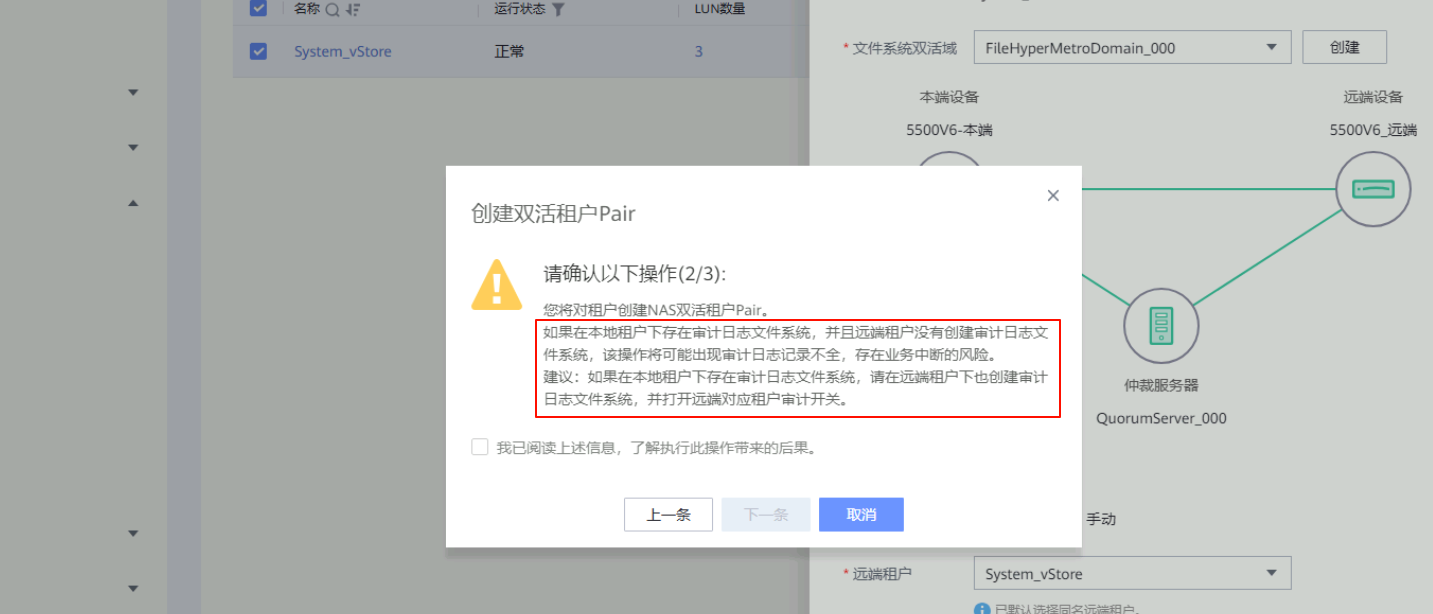The width and height of the screenshot is (1433, 614).
Task: Click the local device circle icon
Action: [948, 165]
